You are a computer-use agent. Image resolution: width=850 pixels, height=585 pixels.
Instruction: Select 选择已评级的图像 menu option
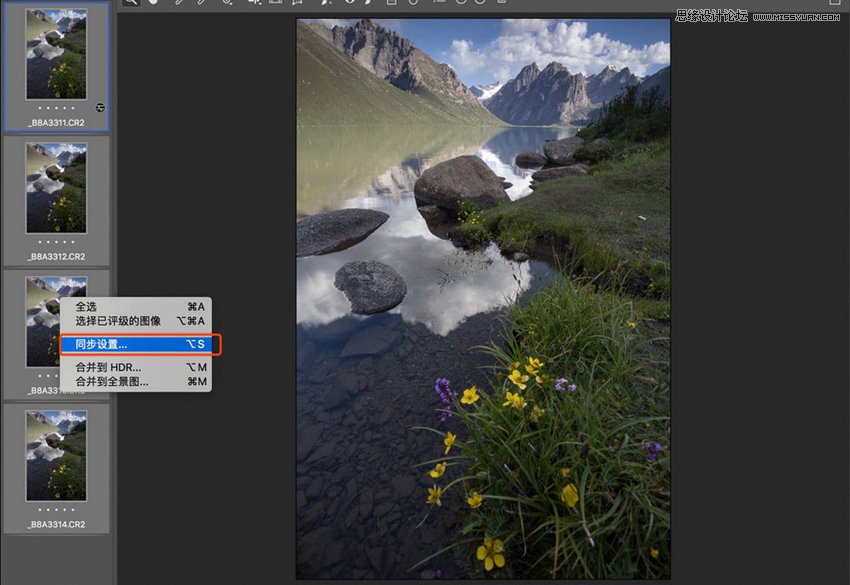tap(120, 321)
